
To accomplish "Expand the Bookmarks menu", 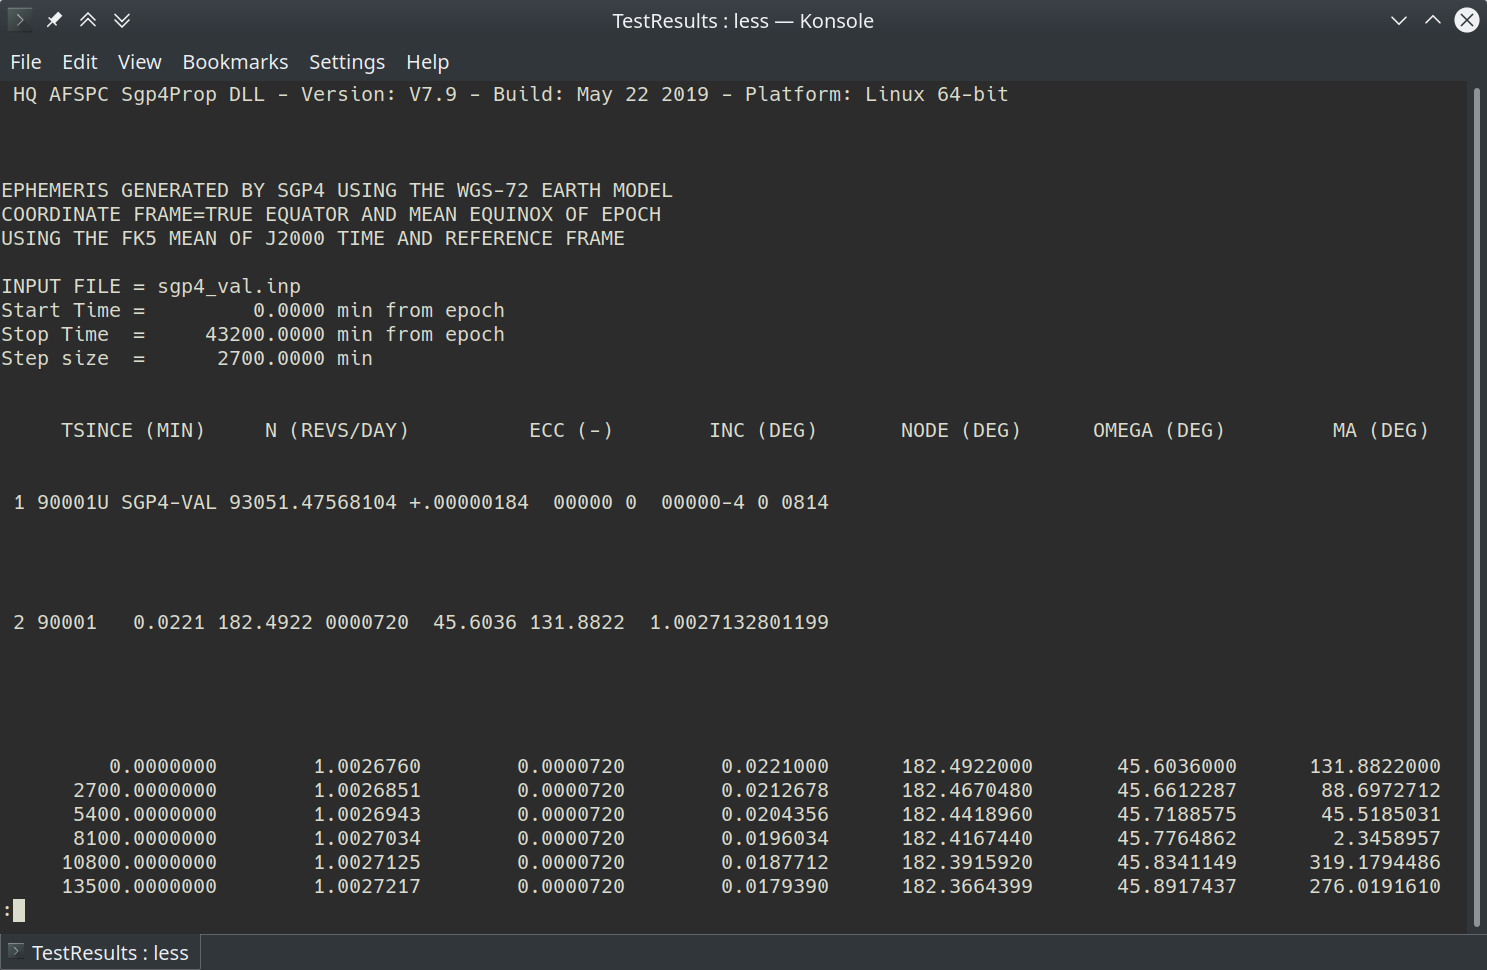I will click(x=235, y=62).
